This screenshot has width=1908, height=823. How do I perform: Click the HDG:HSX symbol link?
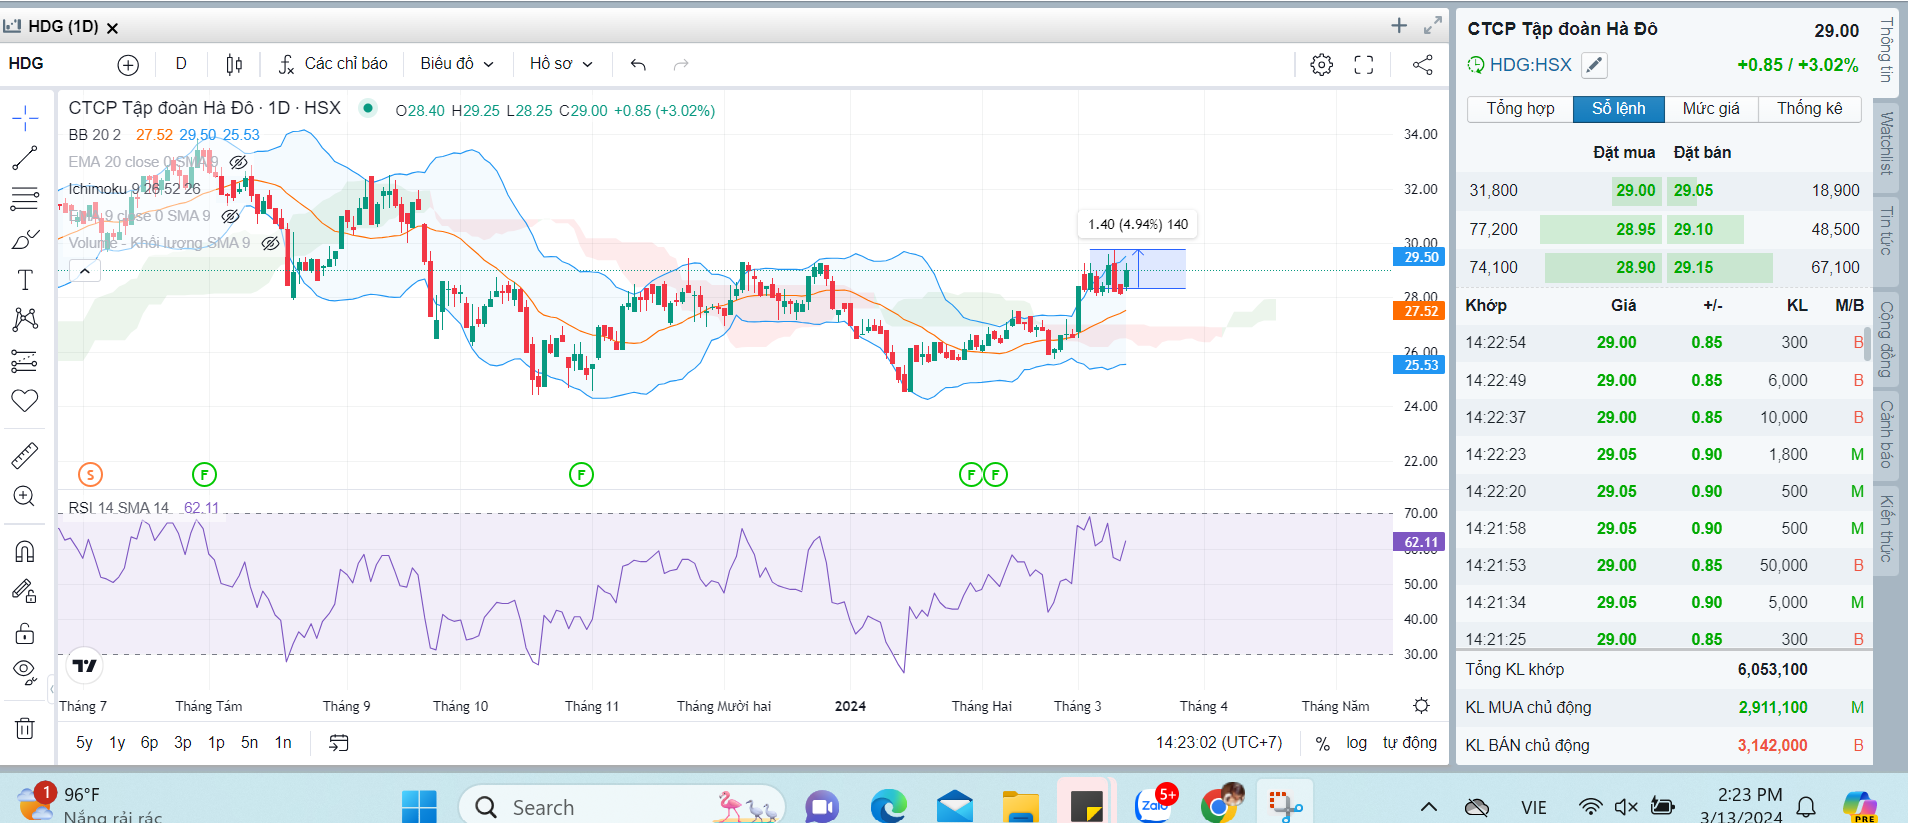tap(1530, 65)
